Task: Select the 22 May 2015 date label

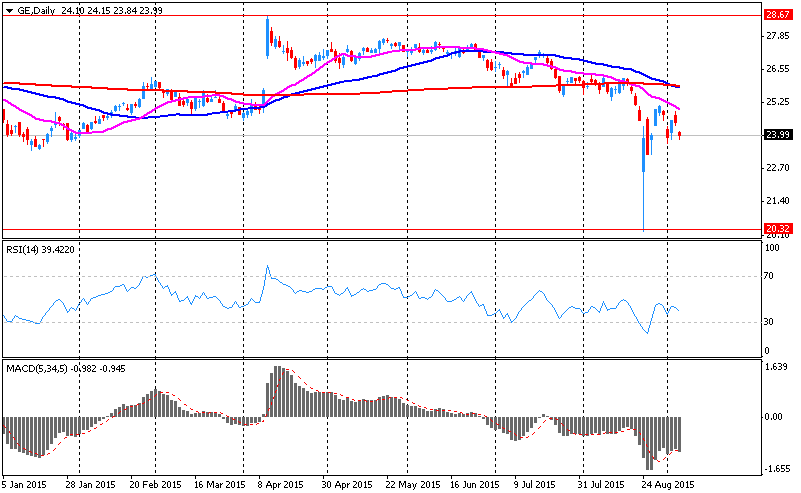Action: [x=413, y=484]
